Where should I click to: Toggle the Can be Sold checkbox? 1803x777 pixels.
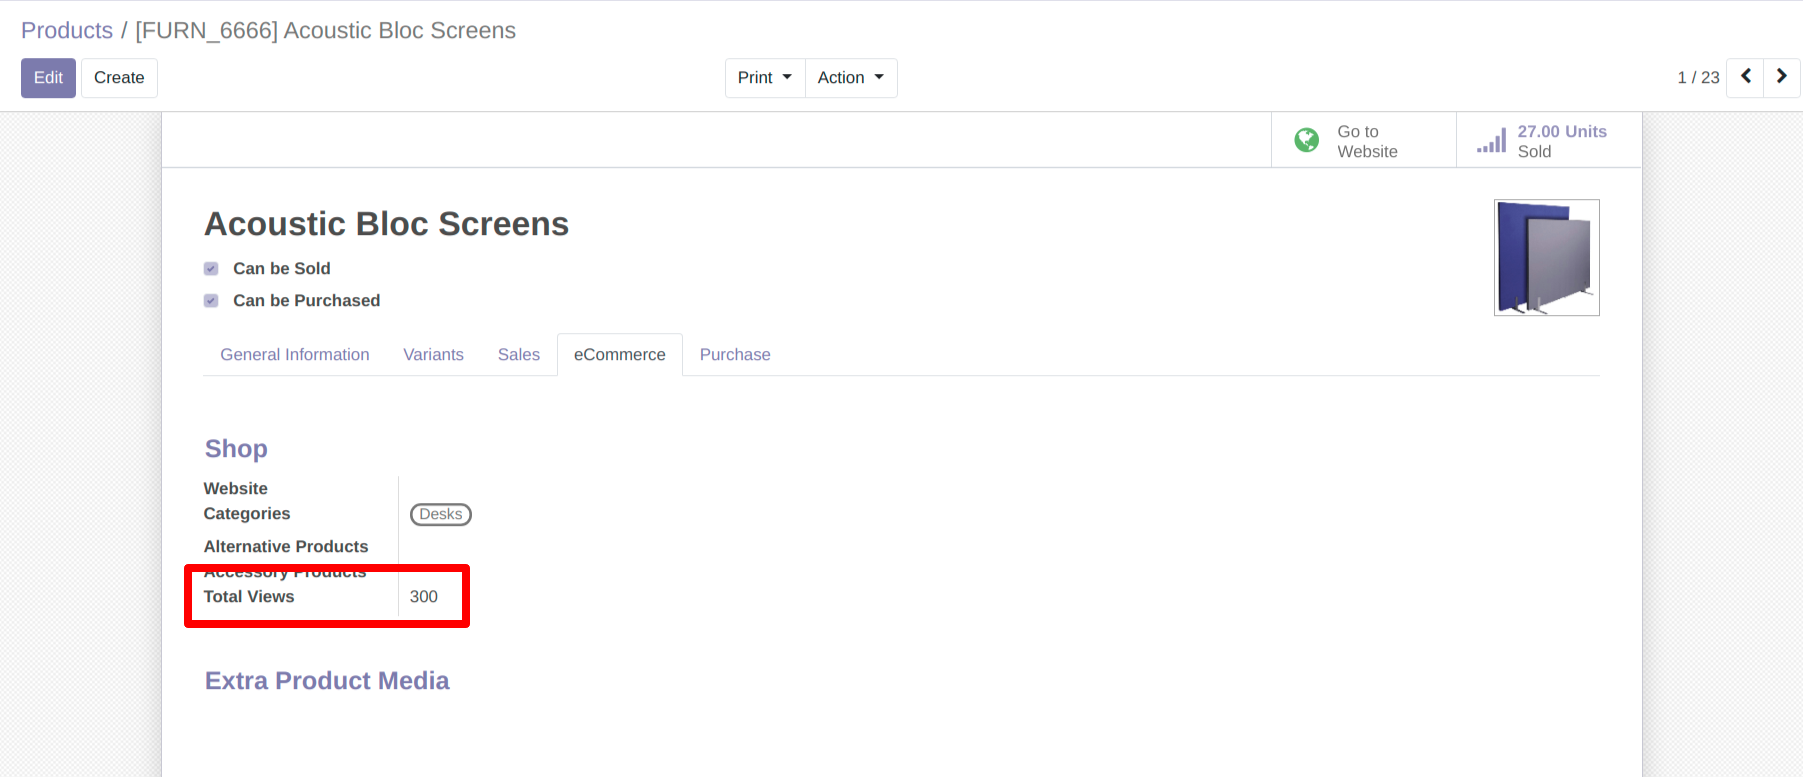click(211, 269)
